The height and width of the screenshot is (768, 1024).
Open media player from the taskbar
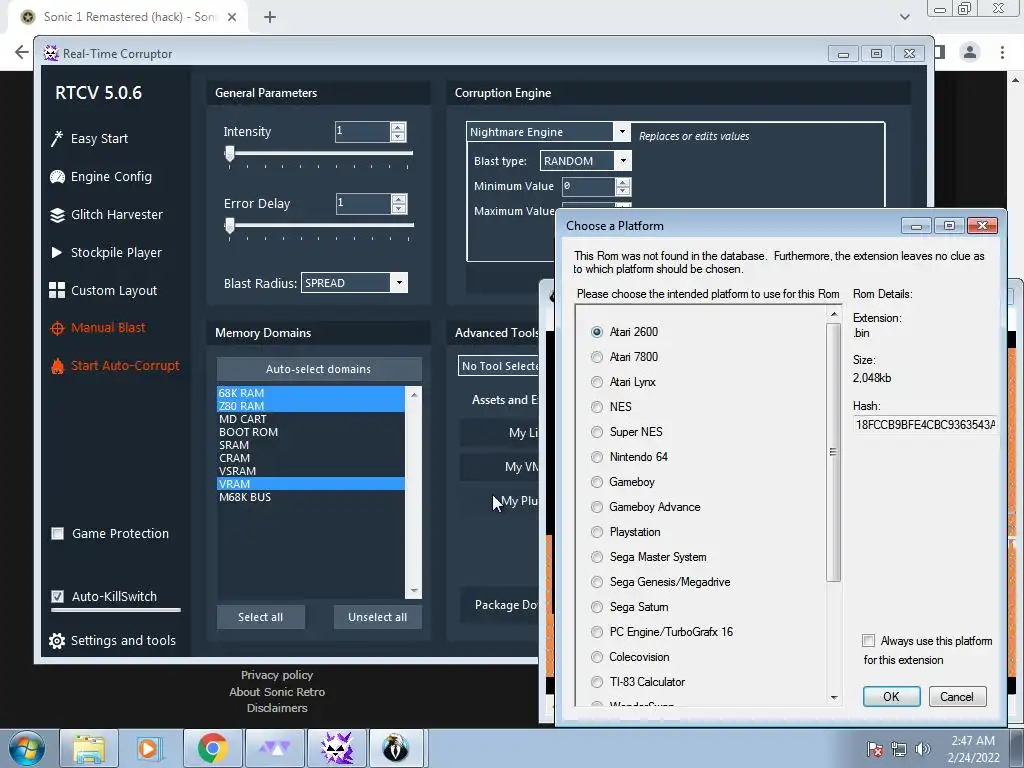[148, 748]
